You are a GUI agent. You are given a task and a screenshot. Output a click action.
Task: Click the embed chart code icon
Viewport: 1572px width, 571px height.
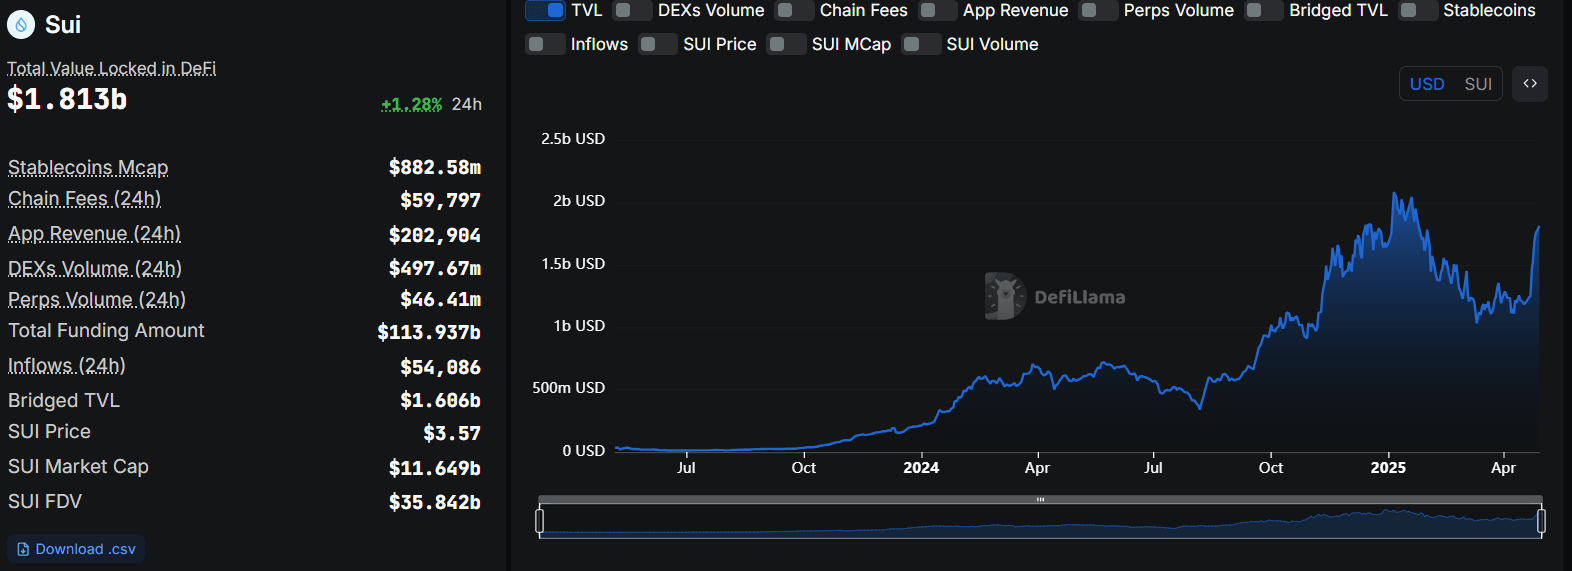point(1529,84)
